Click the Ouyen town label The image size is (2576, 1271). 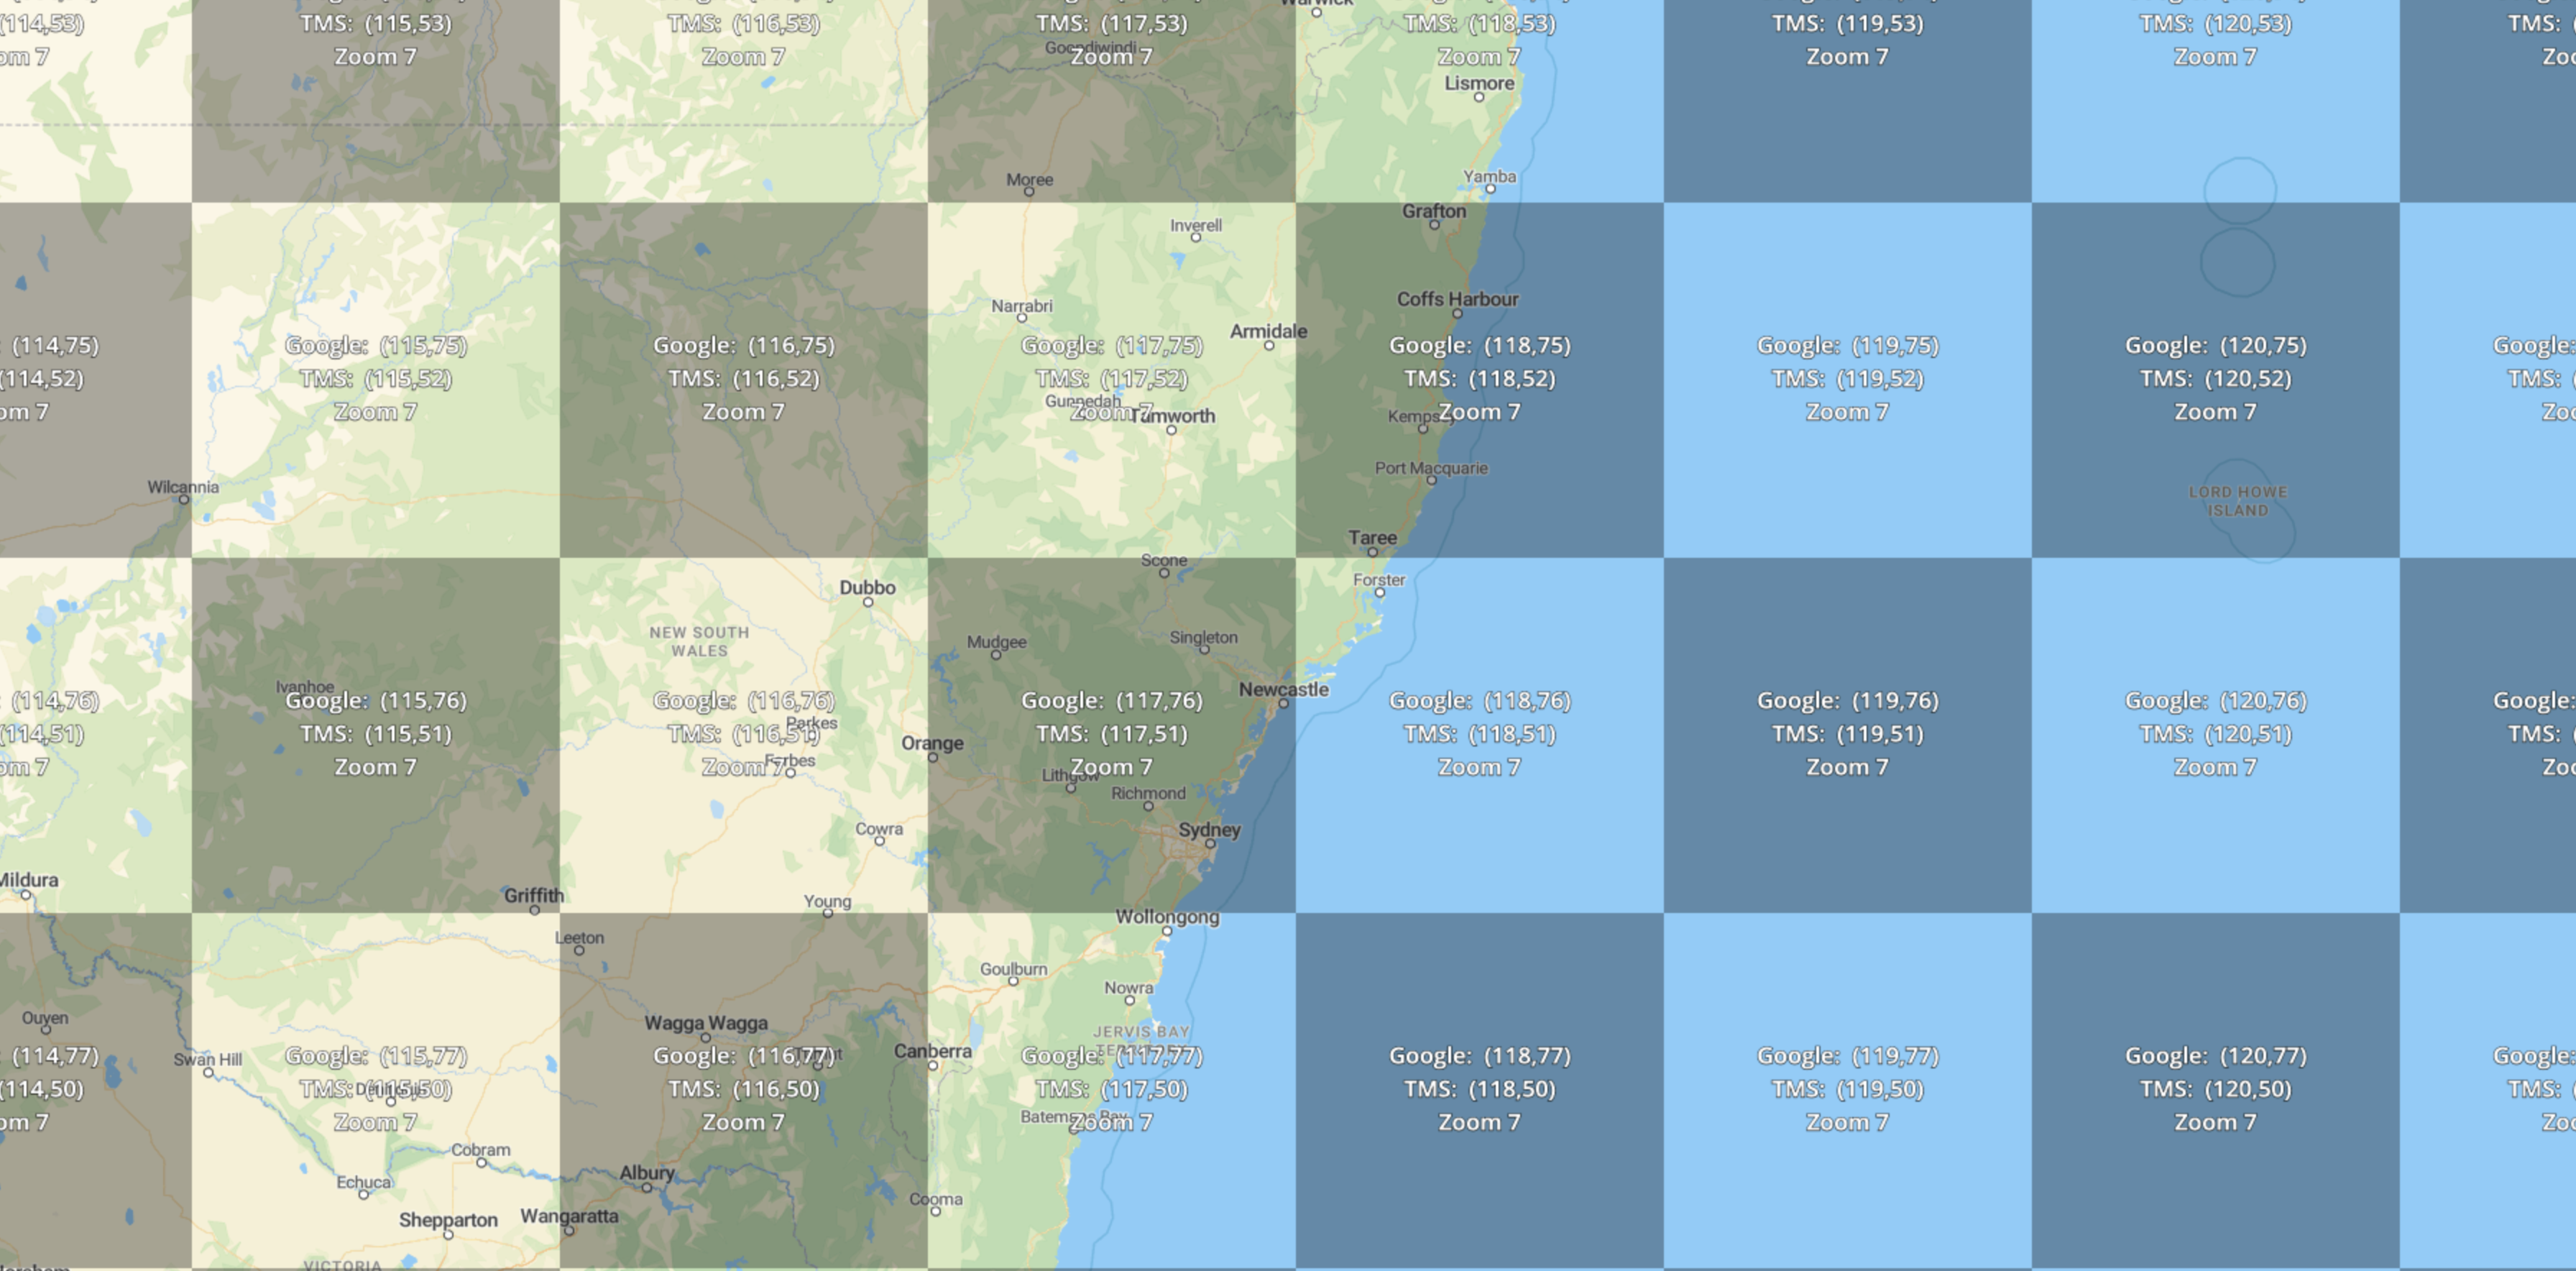45,1018
